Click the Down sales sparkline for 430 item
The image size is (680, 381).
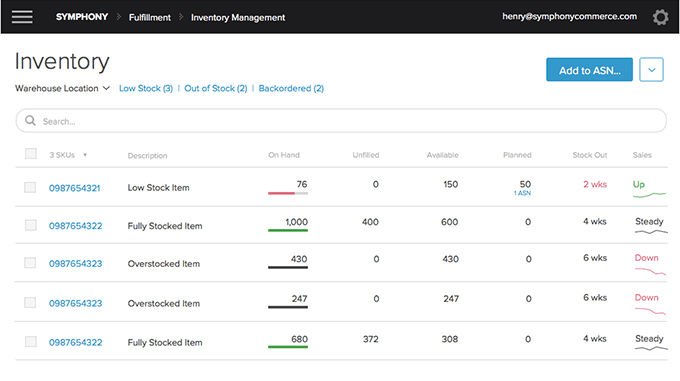pyautogui.click(x=650, y=271)
